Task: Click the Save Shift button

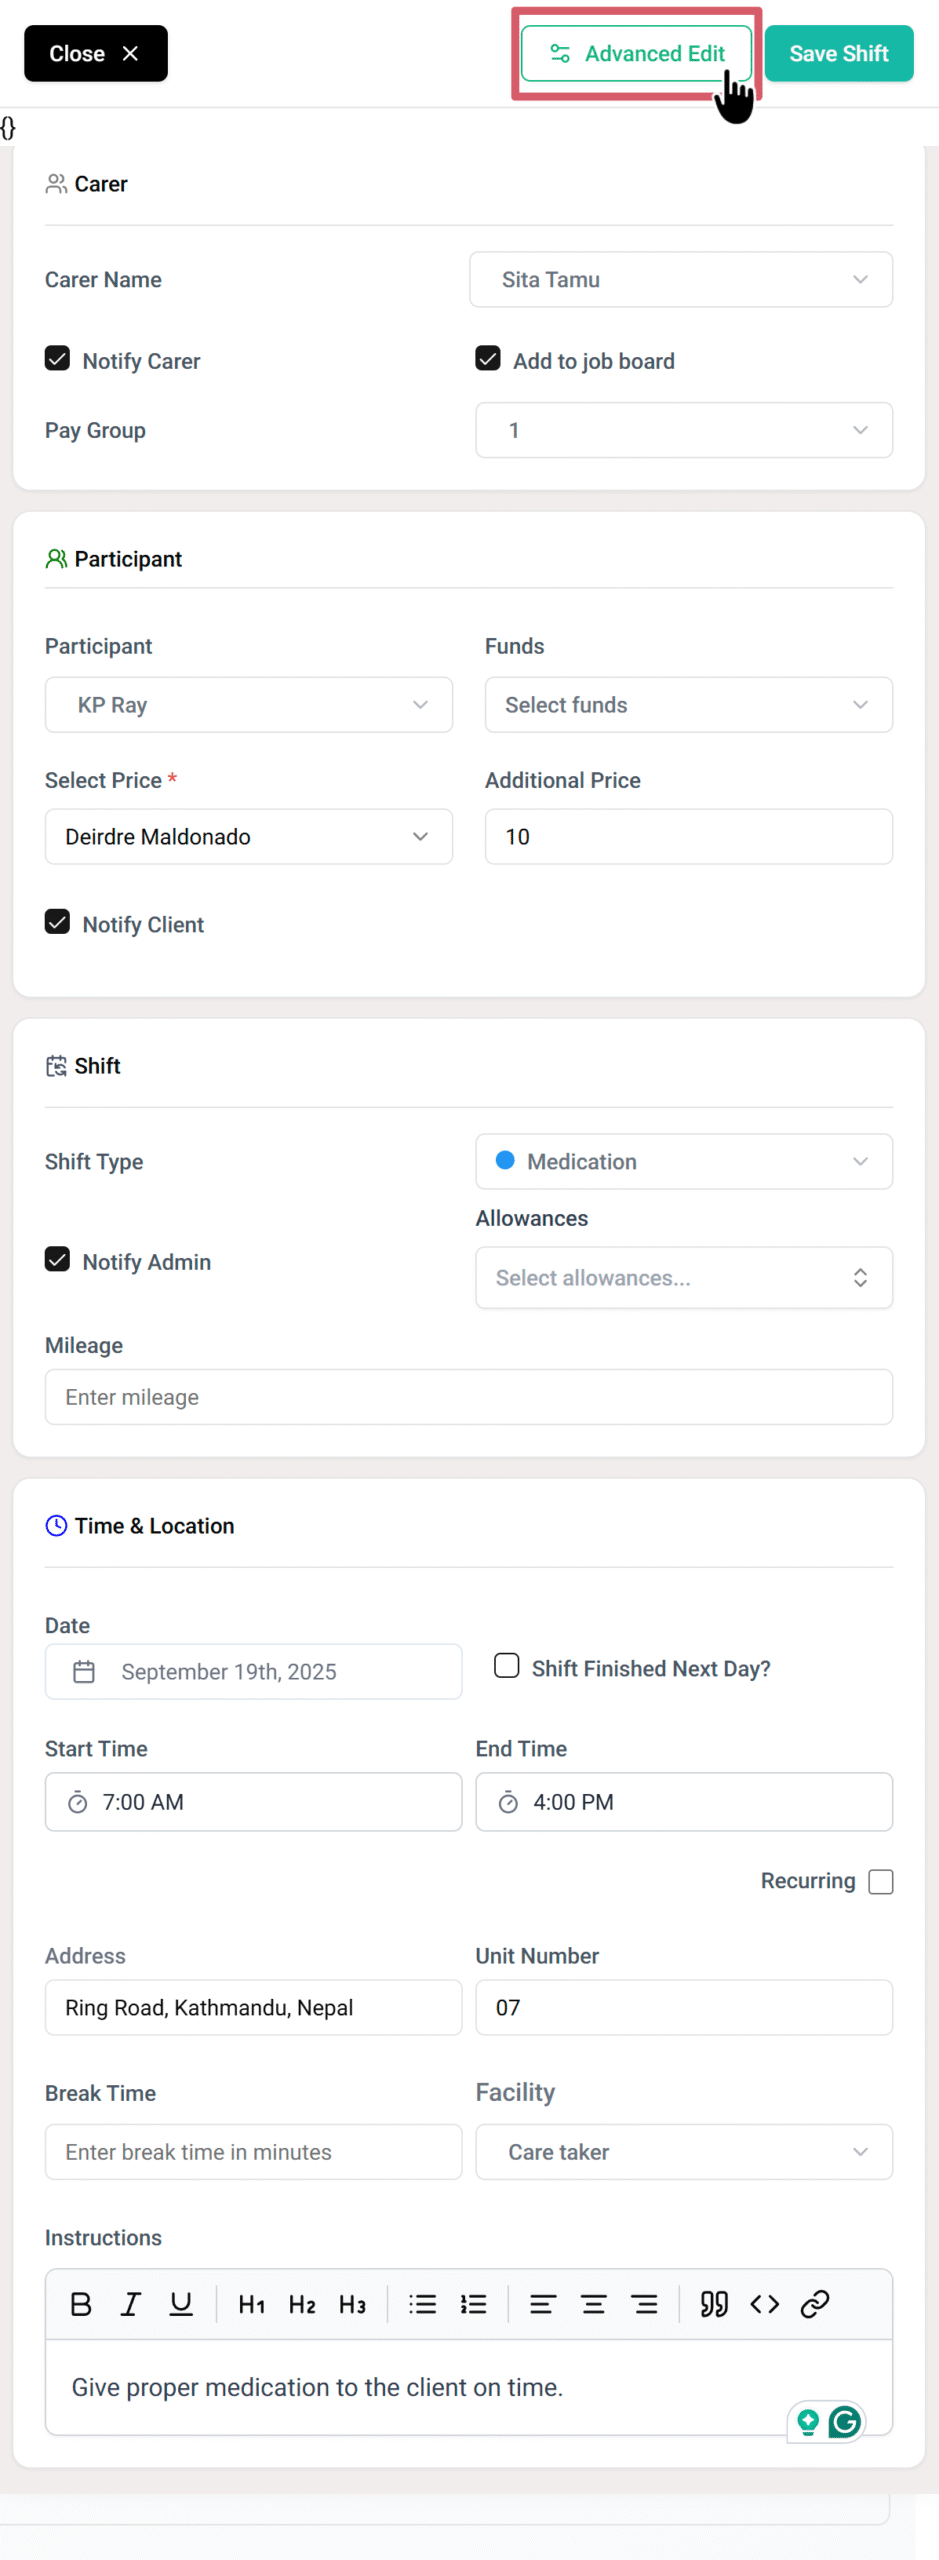Action: pos(838,54)
